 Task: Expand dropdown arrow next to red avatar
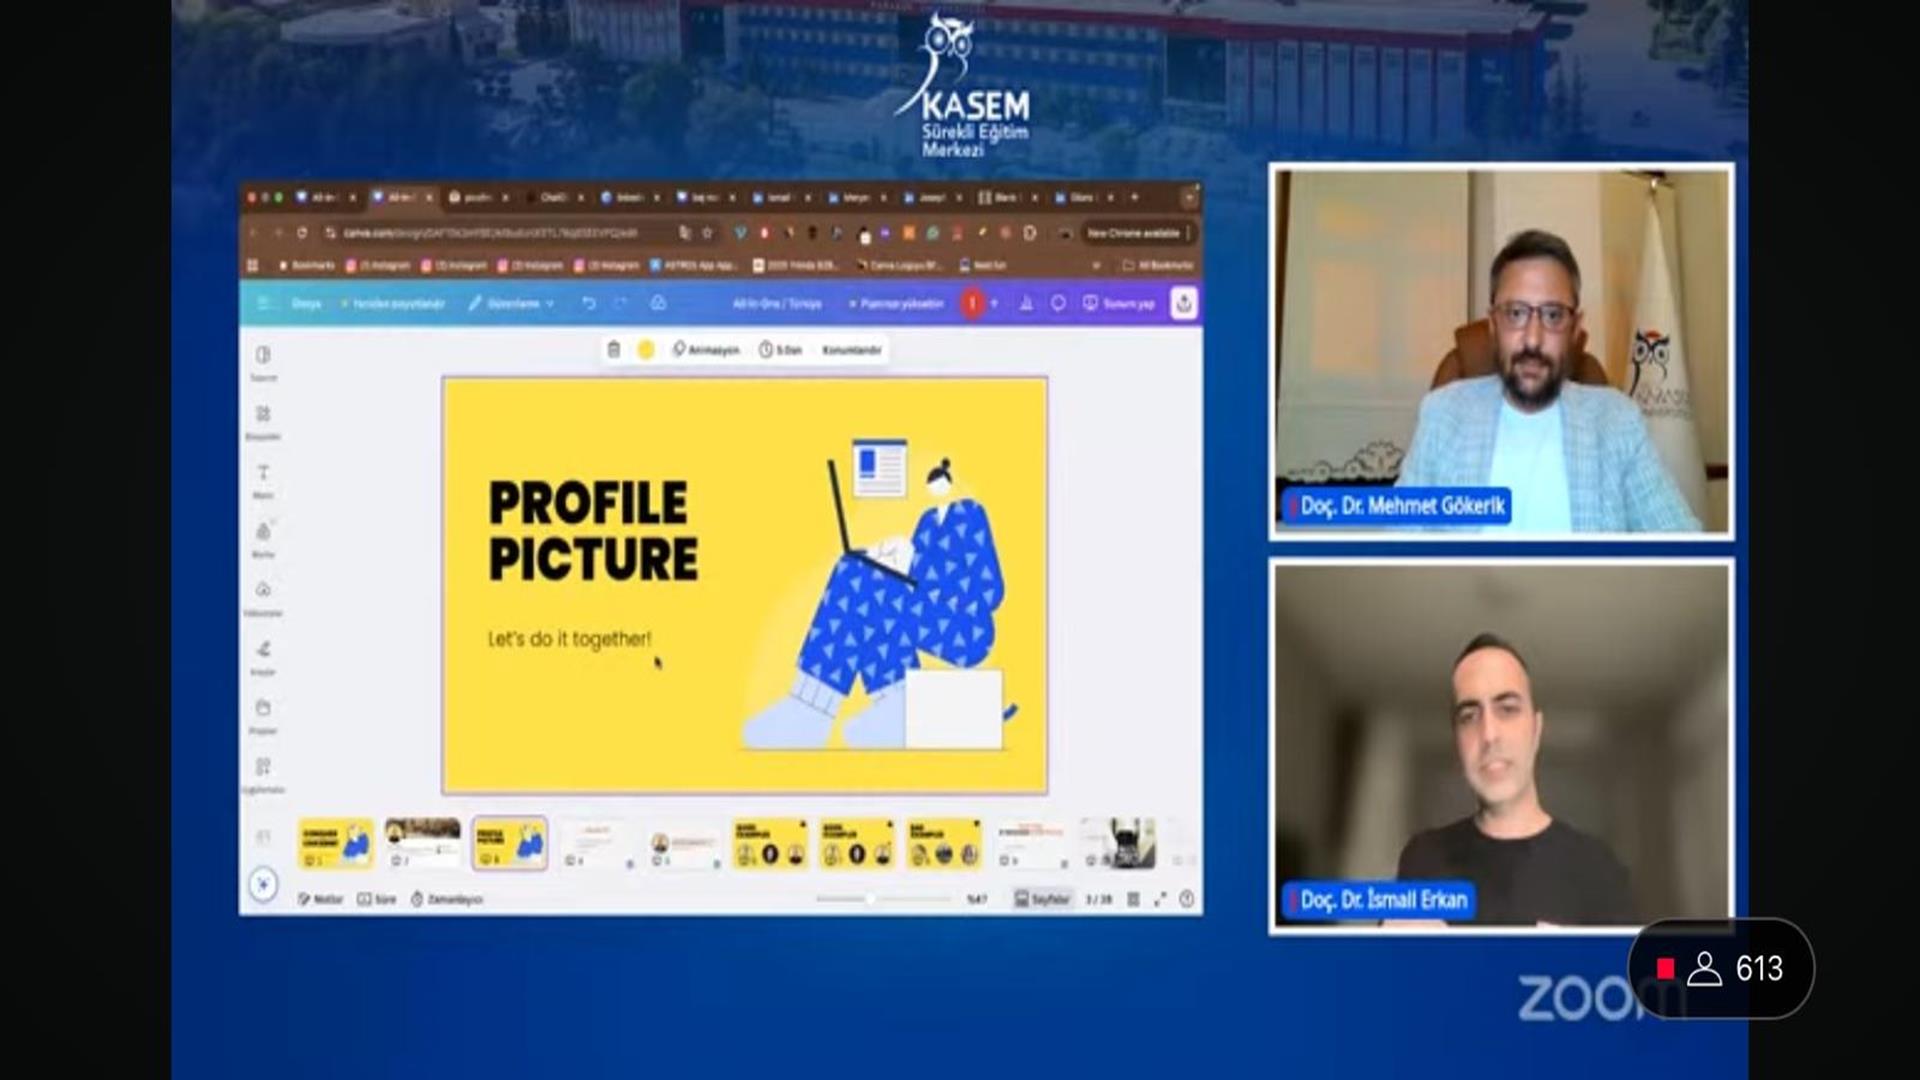coord(994,303)
